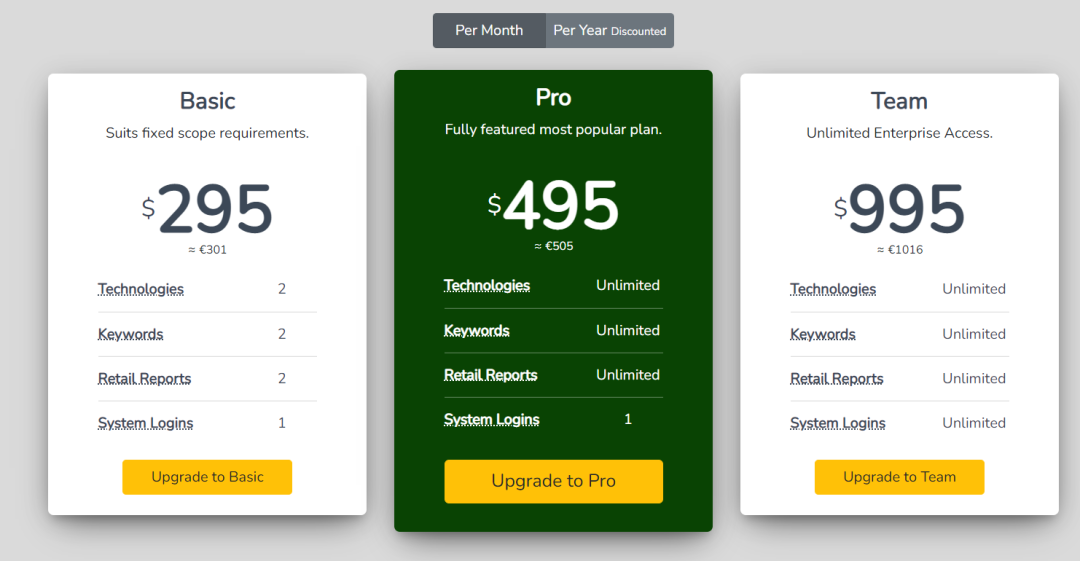Image resolution: width=1080 pixels, height=561 pixels.
Task: Switch pricing to Per Year Discounted
Action: click(x=610, y=30)
